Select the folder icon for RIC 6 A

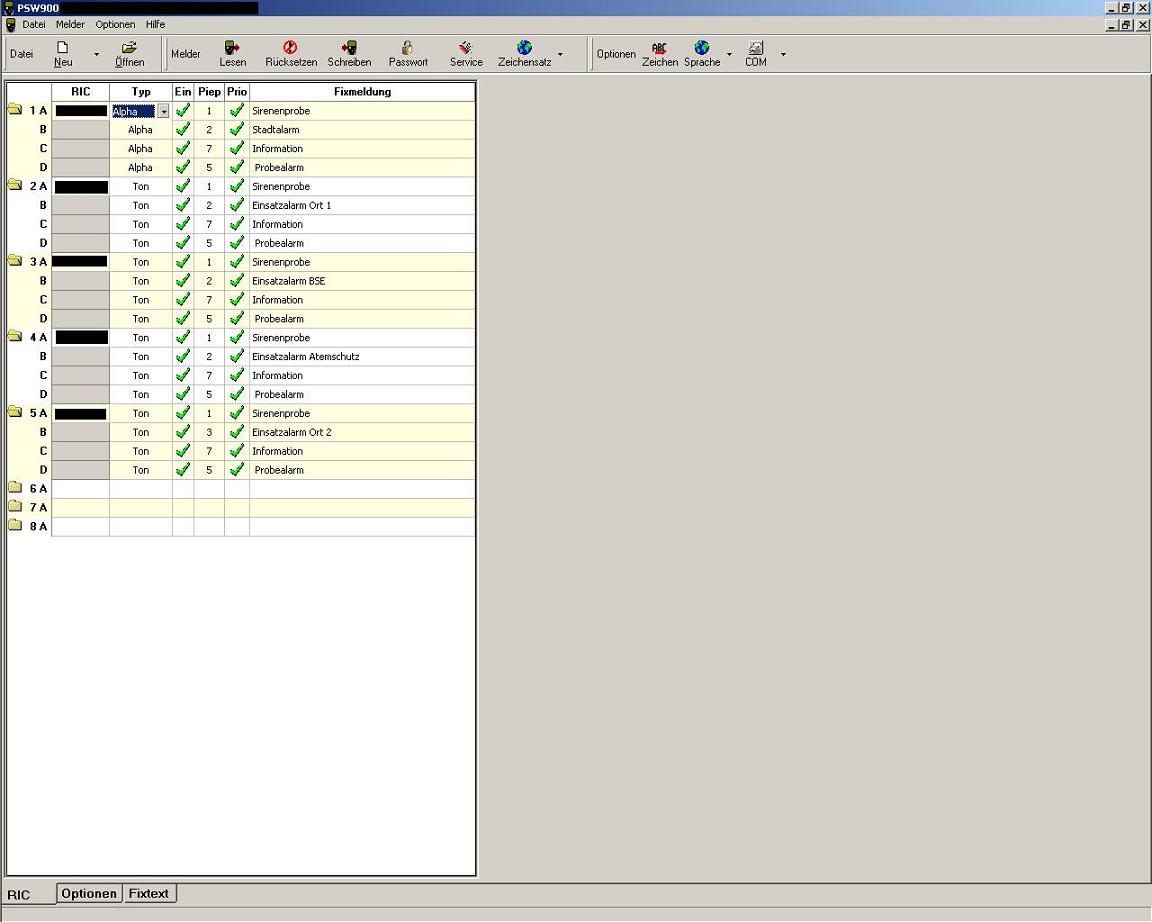[15, 489]
